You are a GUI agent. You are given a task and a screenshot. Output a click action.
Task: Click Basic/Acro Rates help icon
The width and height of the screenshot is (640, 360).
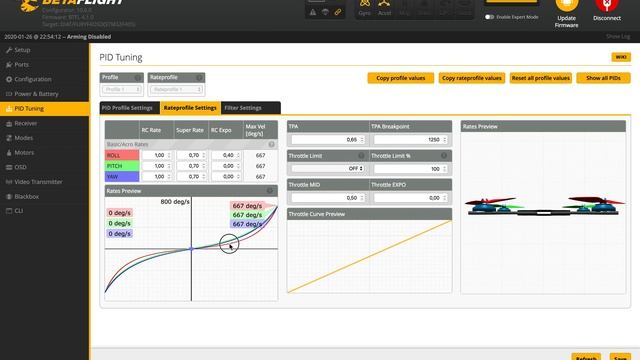pos(271,144)
